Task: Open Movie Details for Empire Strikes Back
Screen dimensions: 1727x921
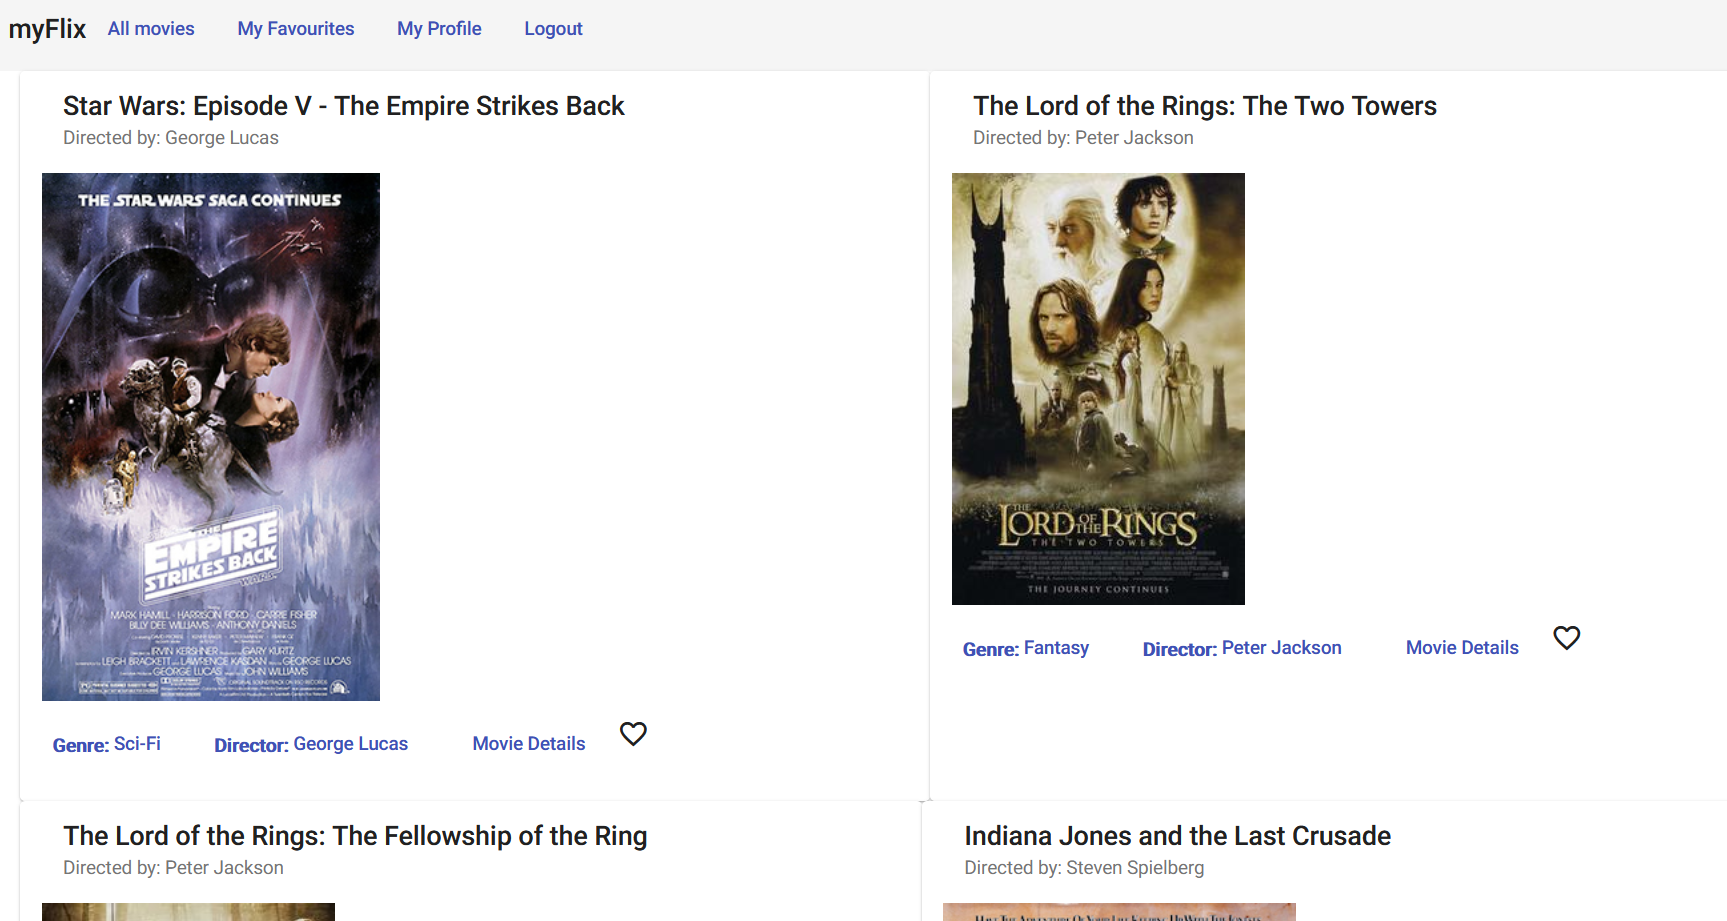Action: [x=528, y=743]
